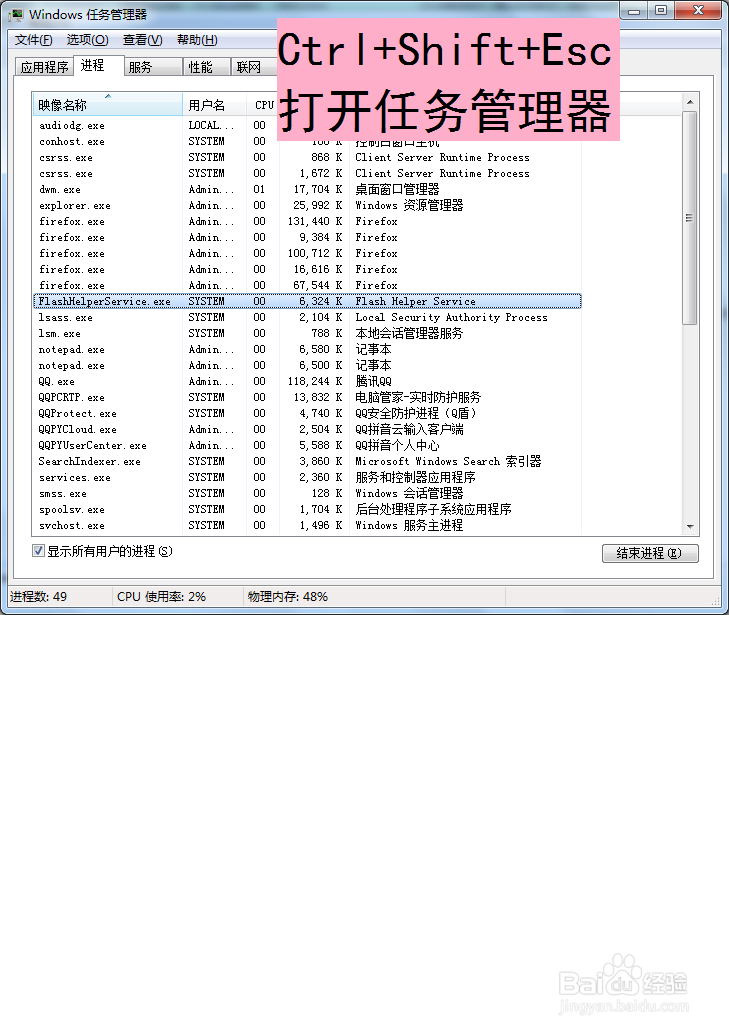Select firefox.exe using 131,440 K
729x1032 pixels.
pos(307,221)
